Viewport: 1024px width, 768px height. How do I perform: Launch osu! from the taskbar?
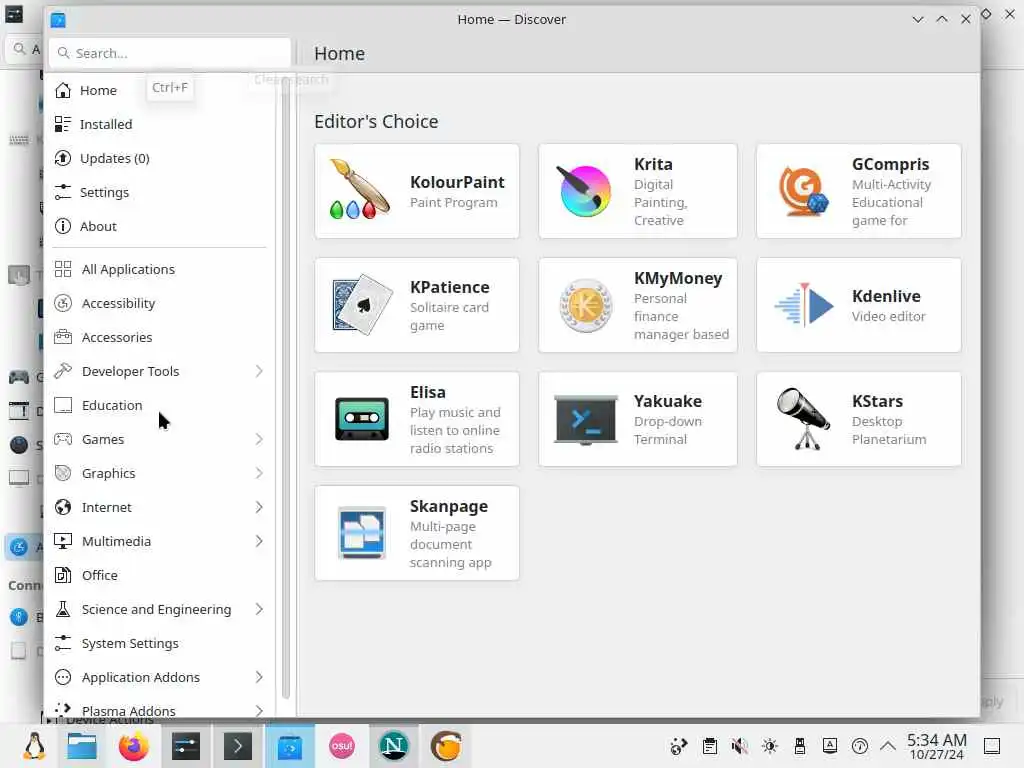pos(342,746)
